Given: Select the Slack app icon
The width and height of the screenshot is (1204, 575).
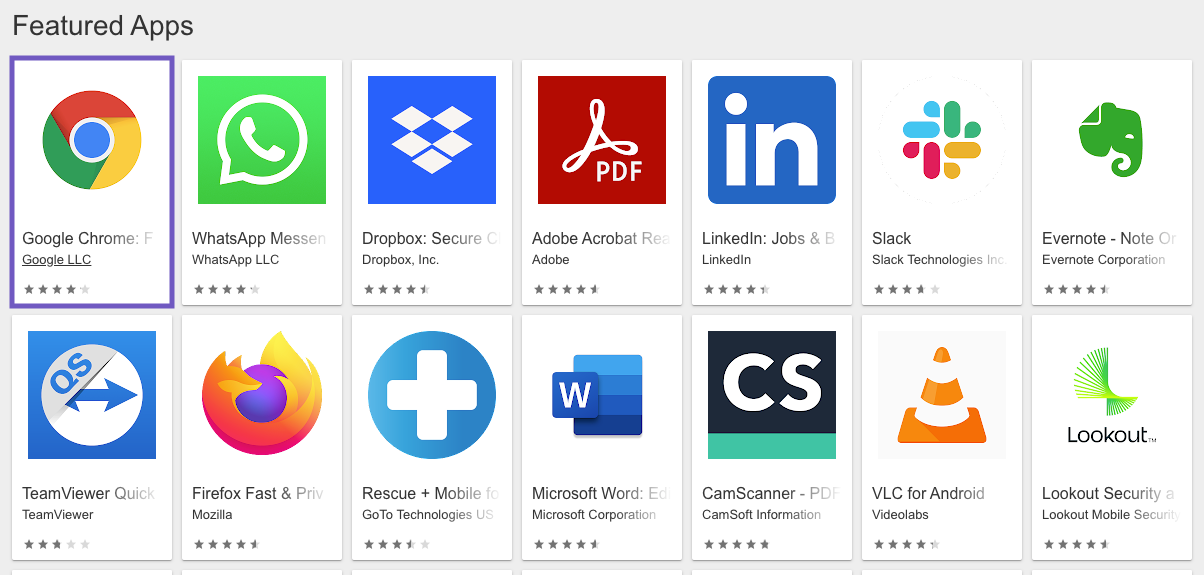Looking at the screenshot, I should click(942, 140).
